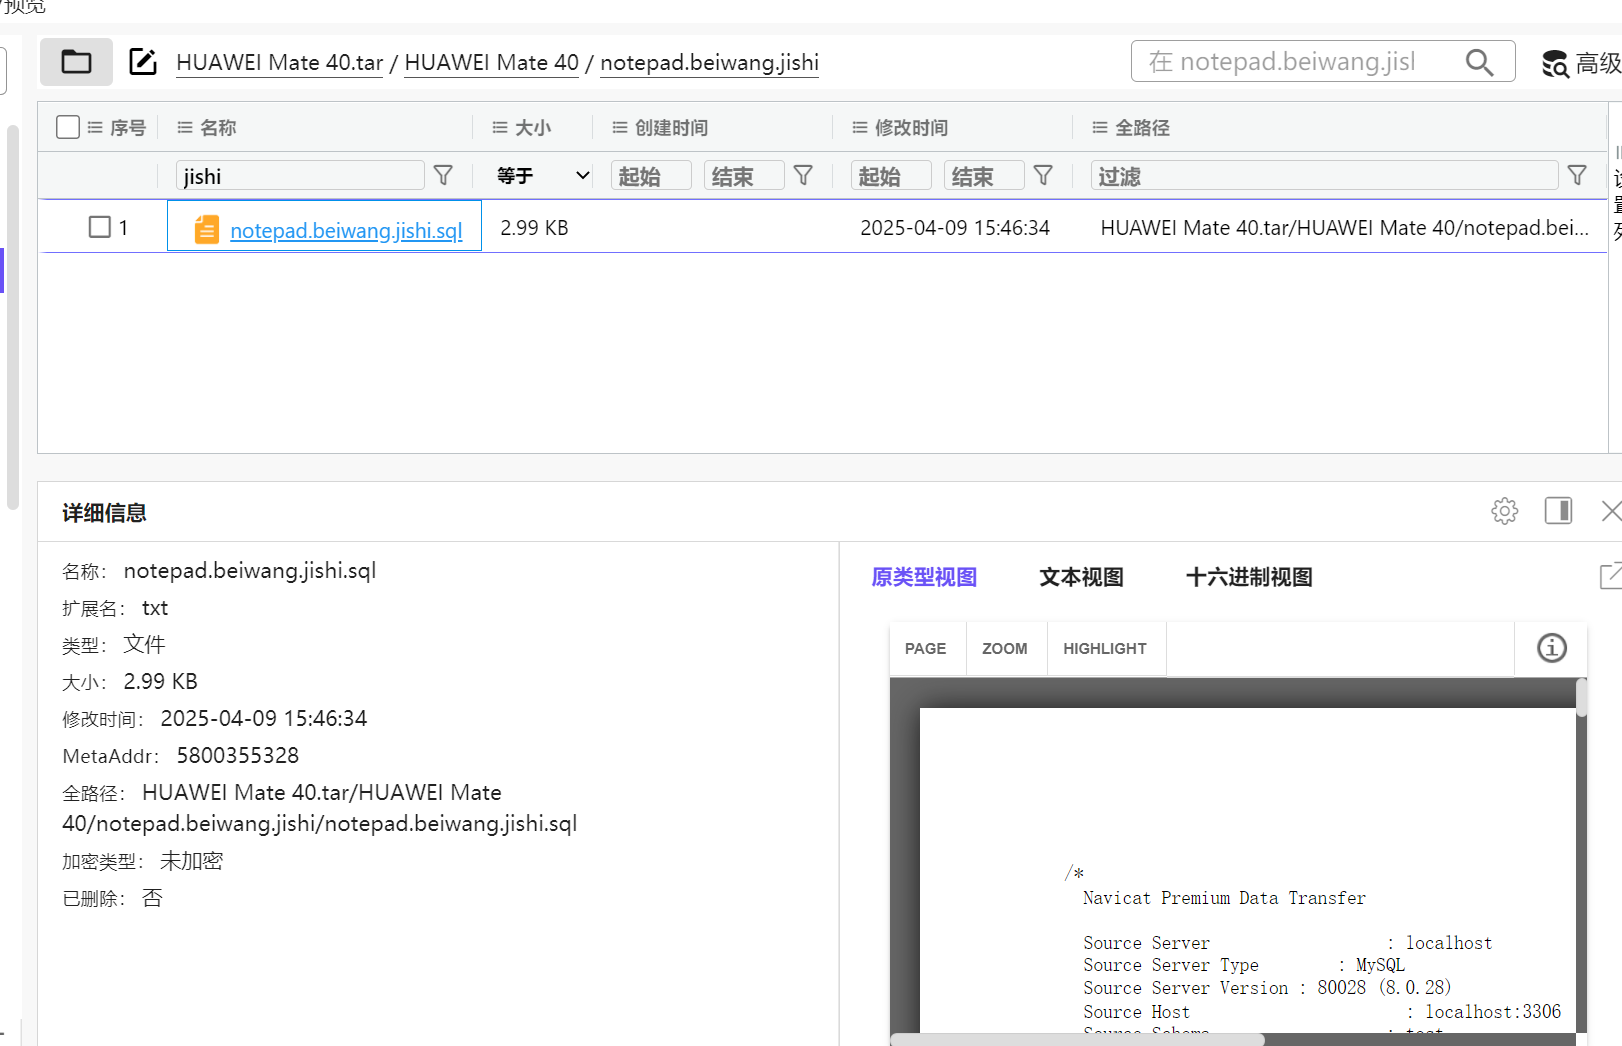The height and width of the screenshot is (1046, 1622).
Task: Navigate to HUAWEI Mate 40.tar breadcrumb
Action: (279, 63)
